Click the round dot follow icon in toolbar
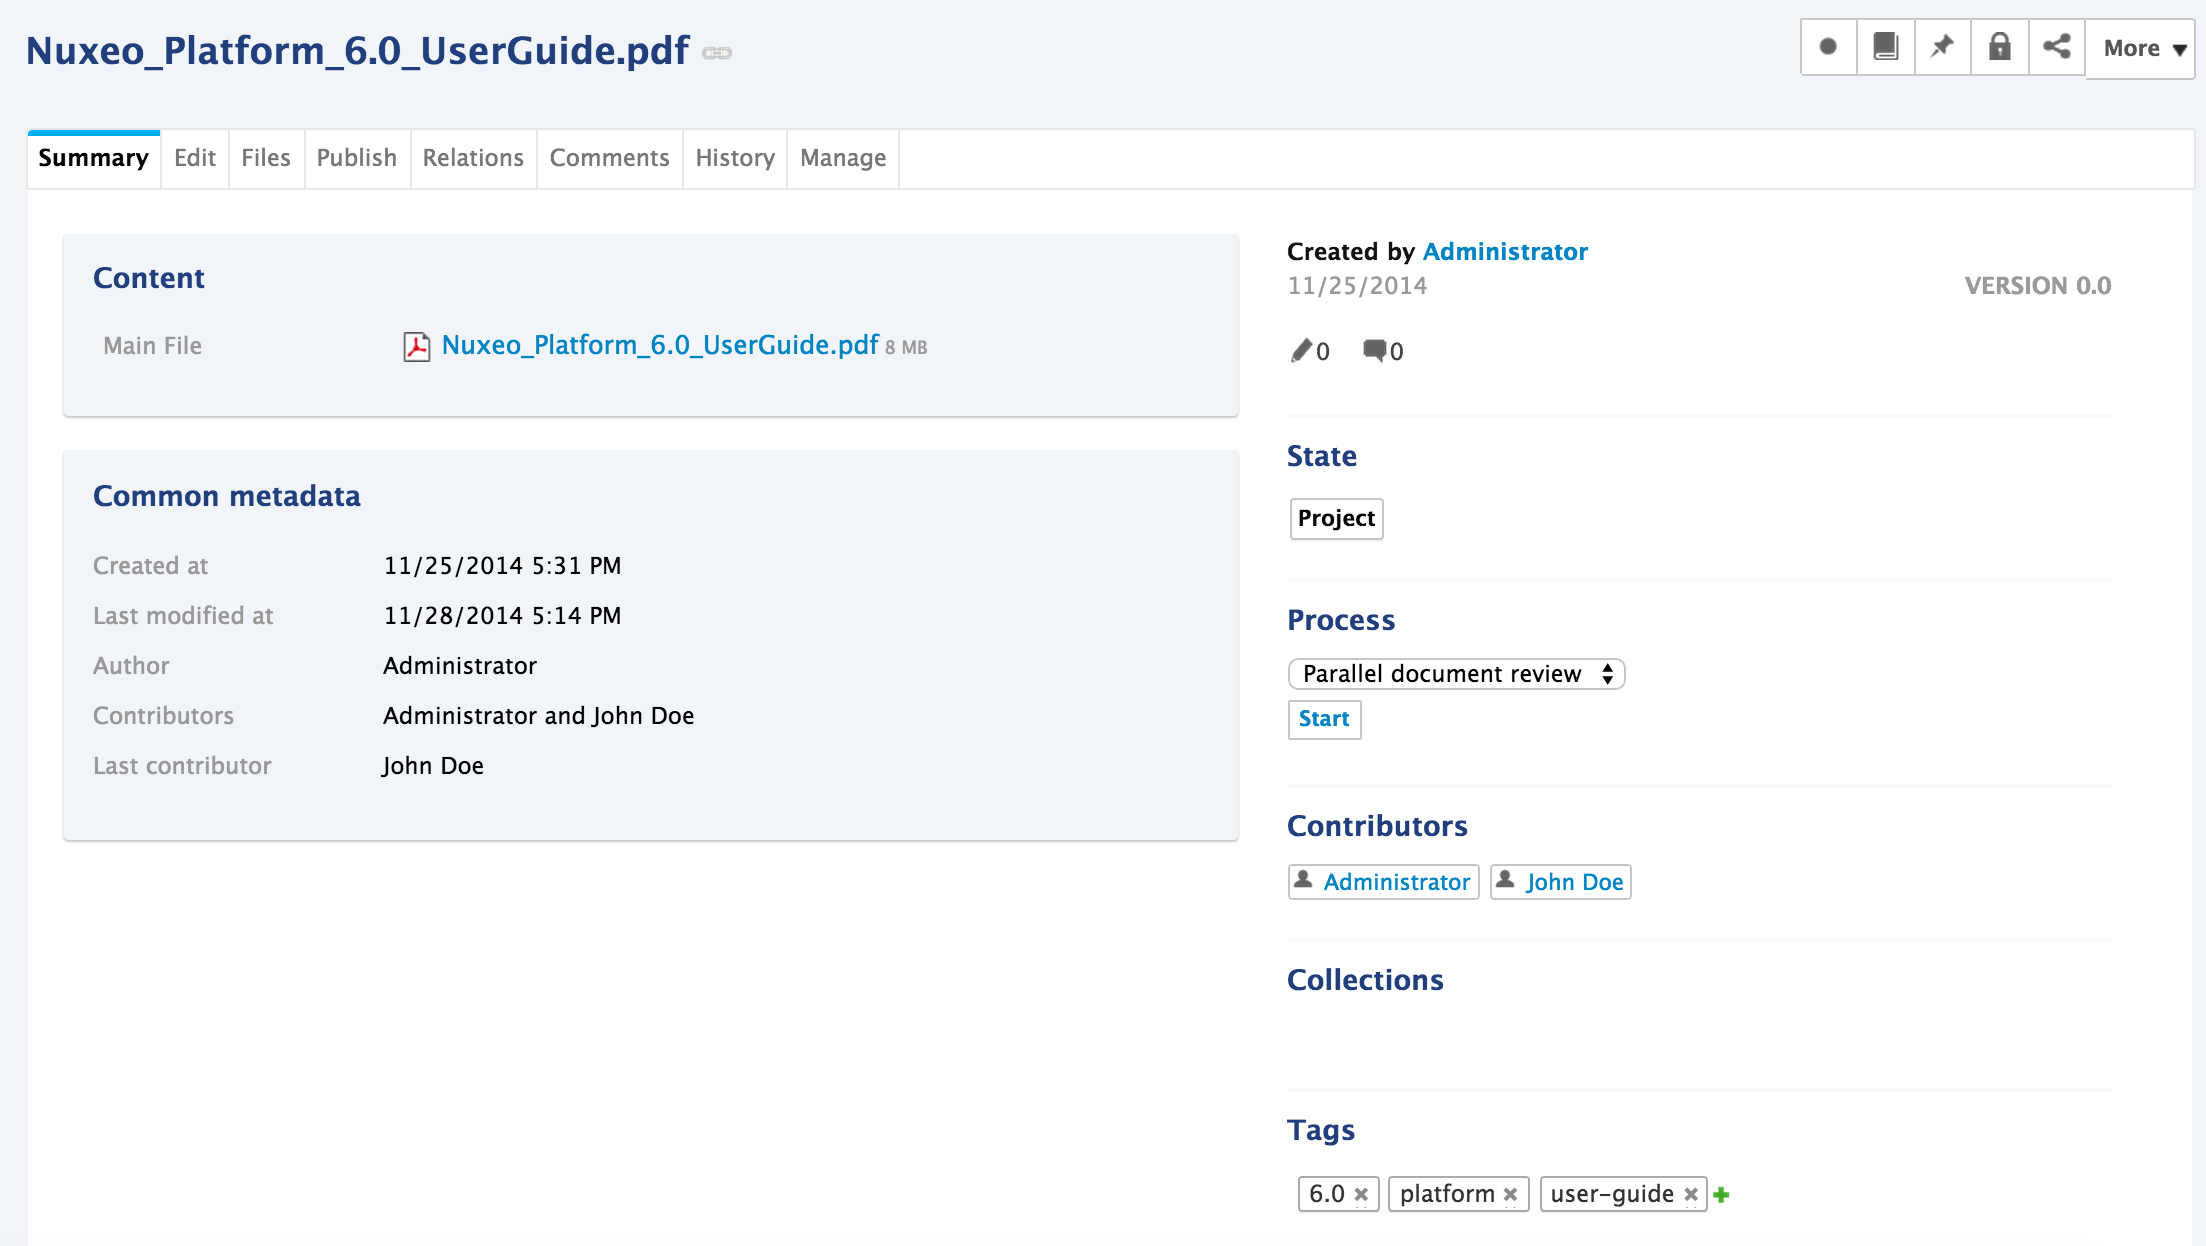Screen dimensions: 2206x1246 click(x=1828, y=47)
